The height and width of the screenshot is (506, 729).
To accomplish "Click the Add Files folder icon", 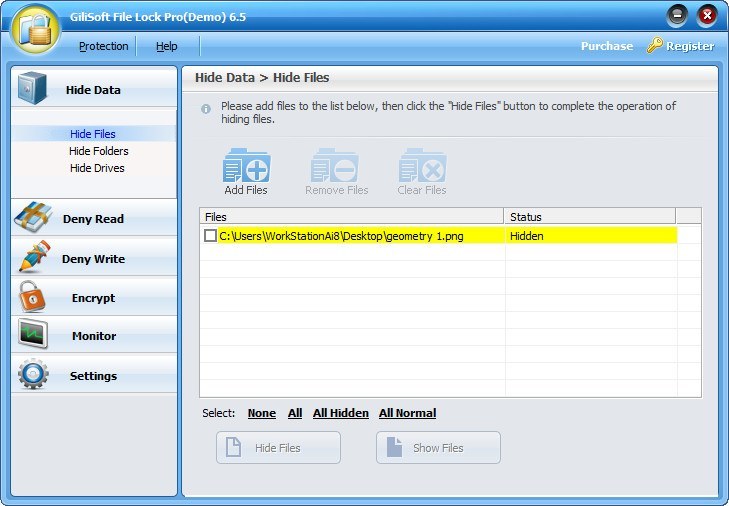I will (x=246, y=166).
